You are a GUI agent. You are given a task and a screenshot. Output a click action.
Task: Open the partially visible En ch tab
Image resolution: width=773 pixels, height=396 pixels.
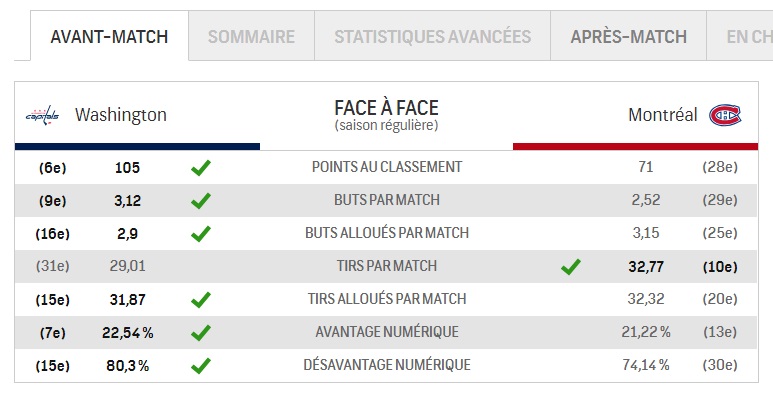click(740, 36)
